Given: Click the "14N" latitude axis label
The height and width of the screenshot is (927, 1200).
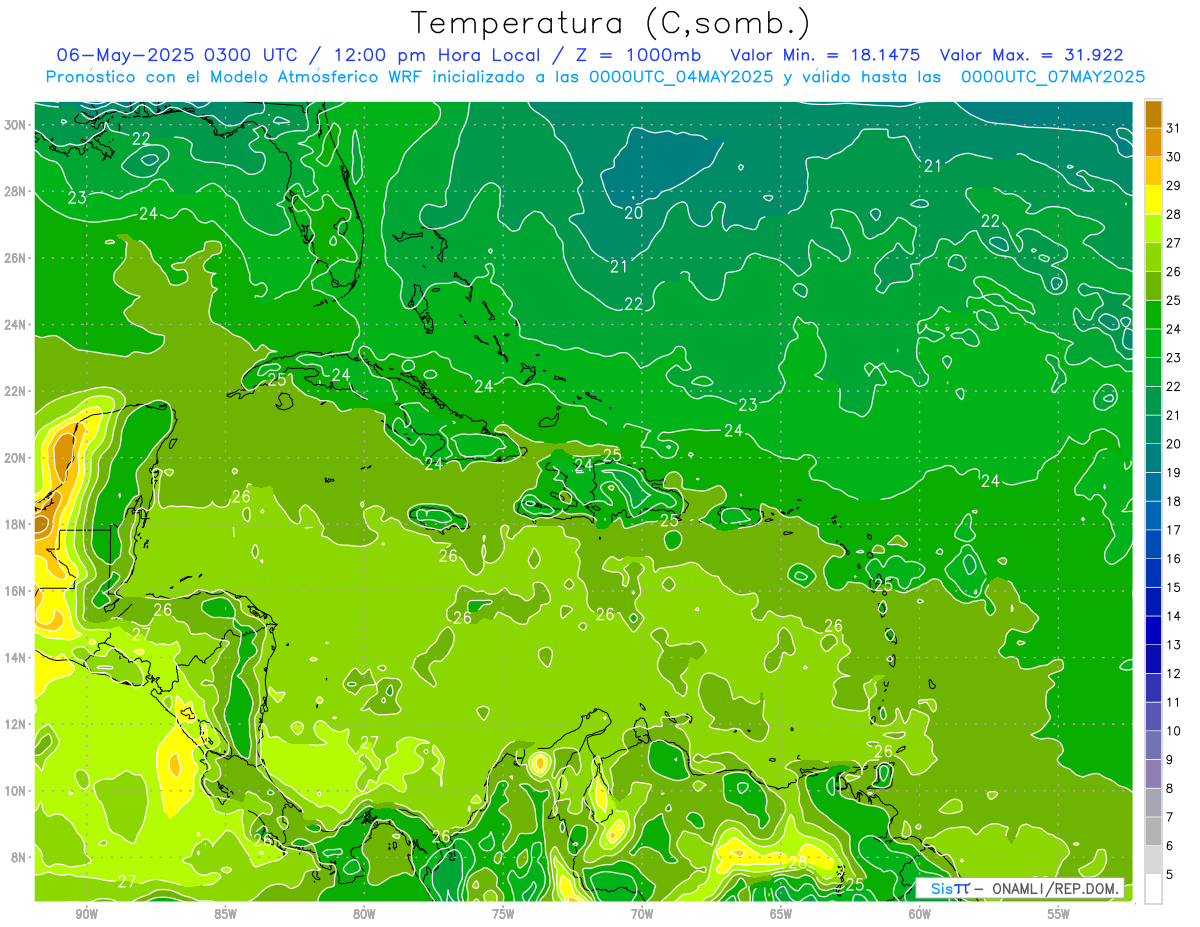Looking at the screenshot, I should click(x=14, y=658).
